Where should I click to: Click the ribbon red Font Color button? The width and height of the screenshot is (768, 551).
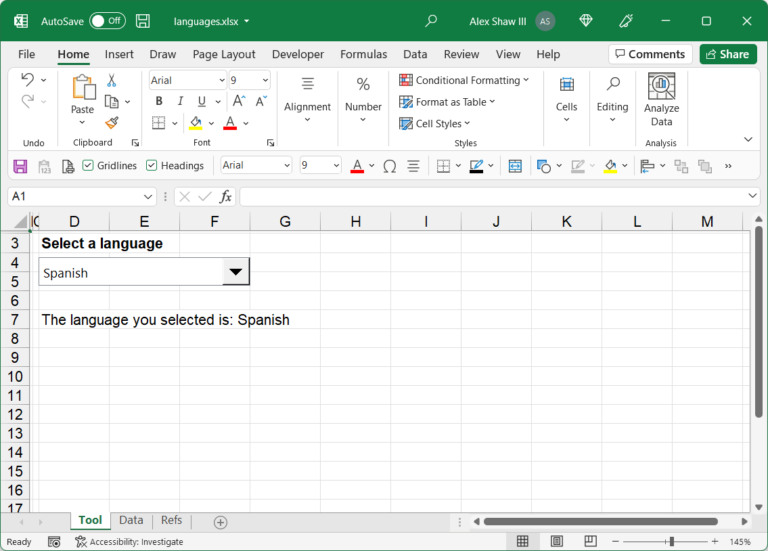230,122
